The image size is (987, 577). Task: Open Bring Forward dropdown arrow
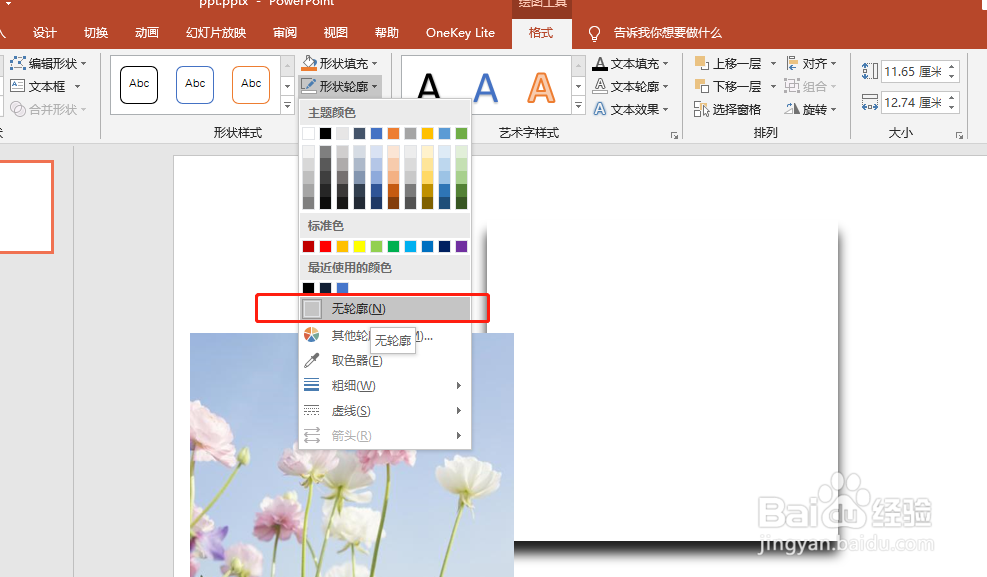point(774,64)
